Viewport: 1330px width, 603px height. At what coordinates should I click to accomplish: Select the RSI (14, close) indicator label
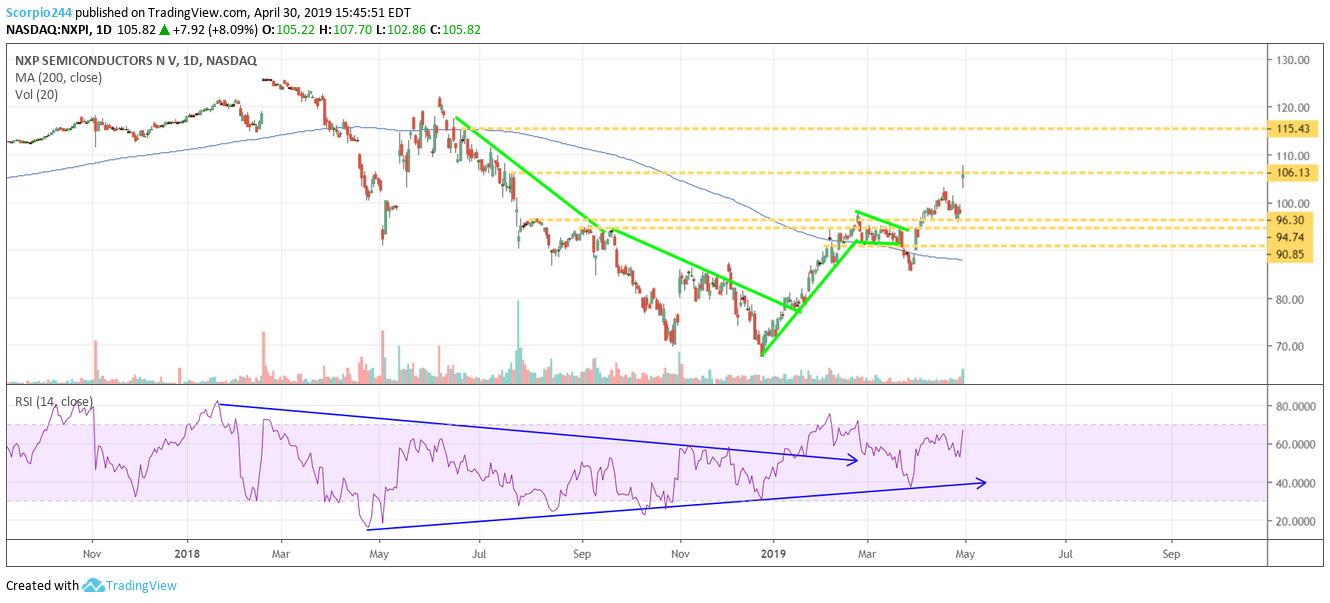click(53, 402)
